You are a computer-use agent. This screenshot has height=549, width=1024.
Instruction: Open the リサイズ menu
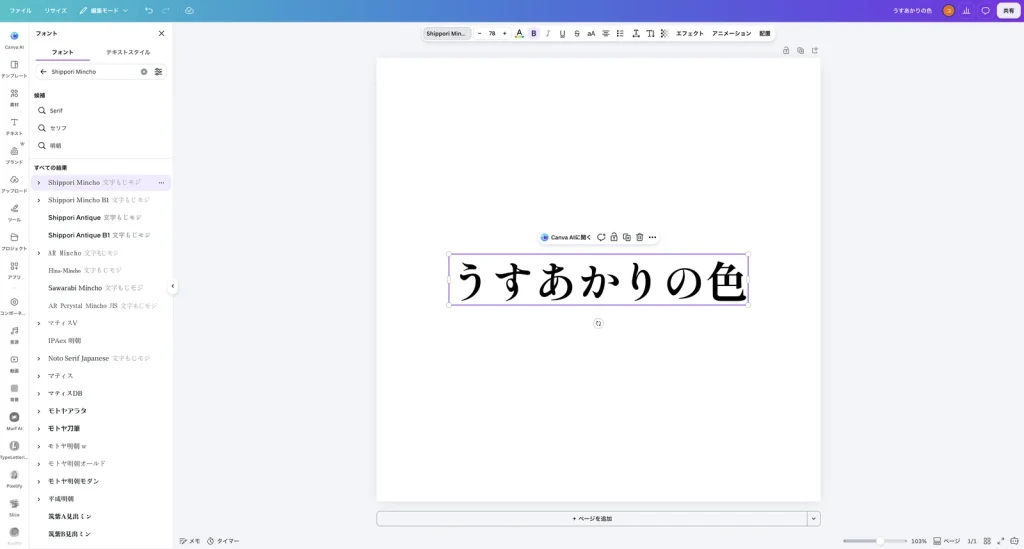point(56,10)
